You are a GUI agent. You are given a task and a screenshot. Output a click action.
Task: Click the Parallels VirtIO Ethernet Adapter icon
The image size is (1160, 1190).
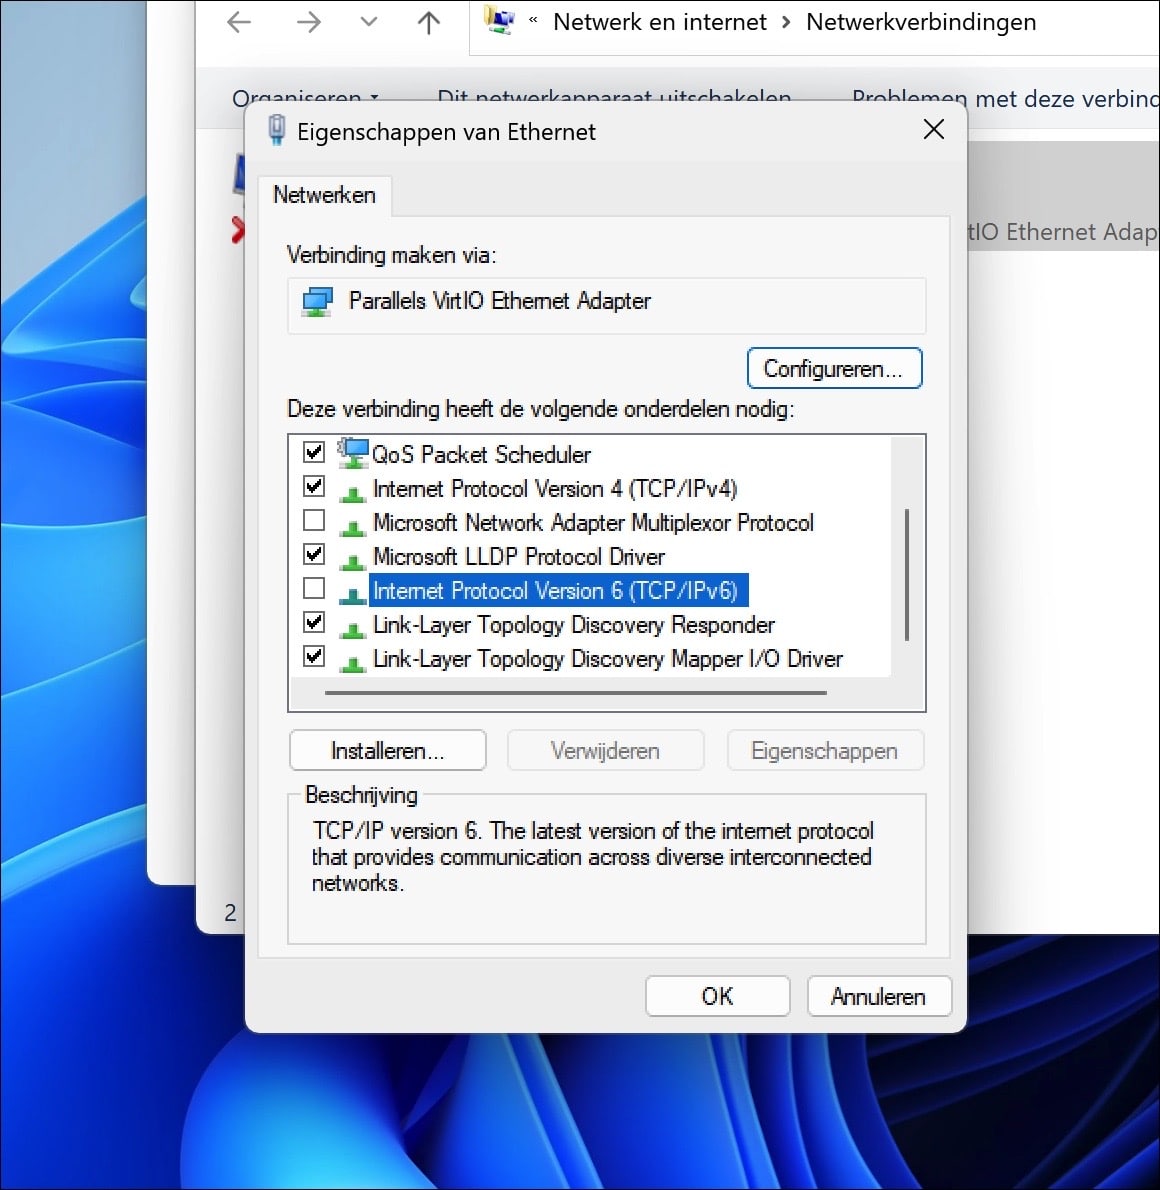coord(317,300)
